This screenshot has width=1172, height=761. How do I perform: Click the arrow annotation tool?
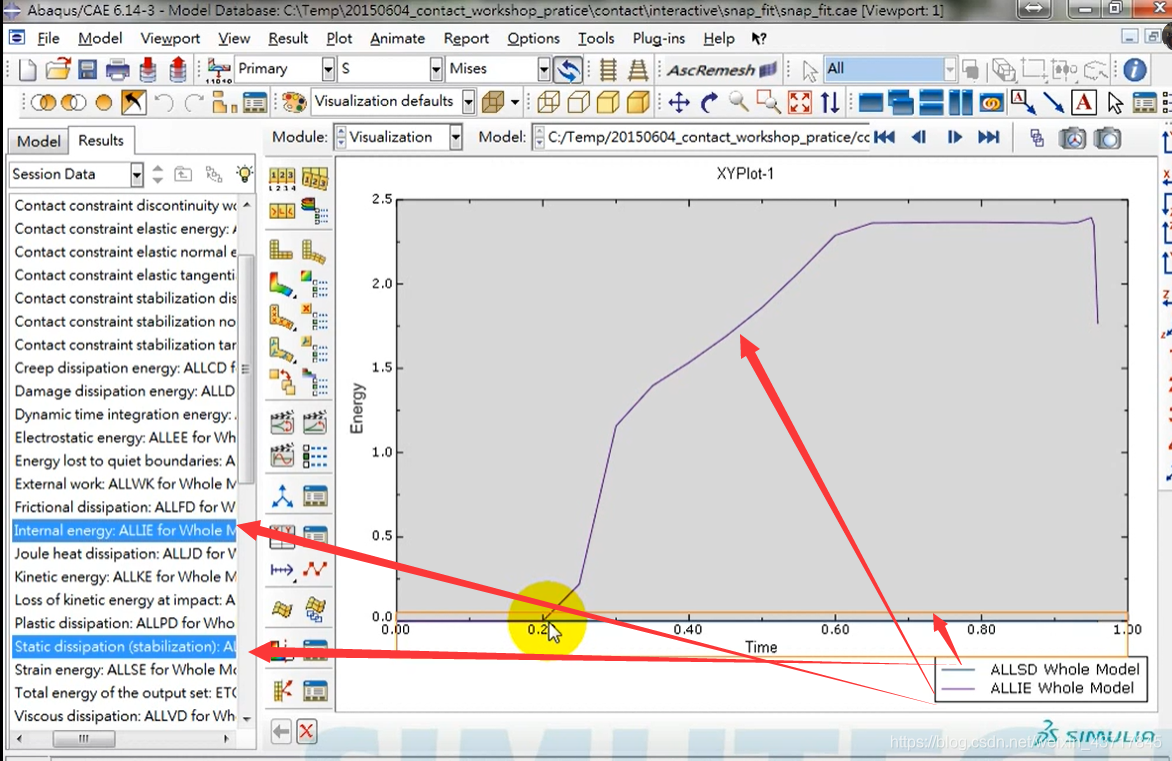click(x=1054, y=102)
